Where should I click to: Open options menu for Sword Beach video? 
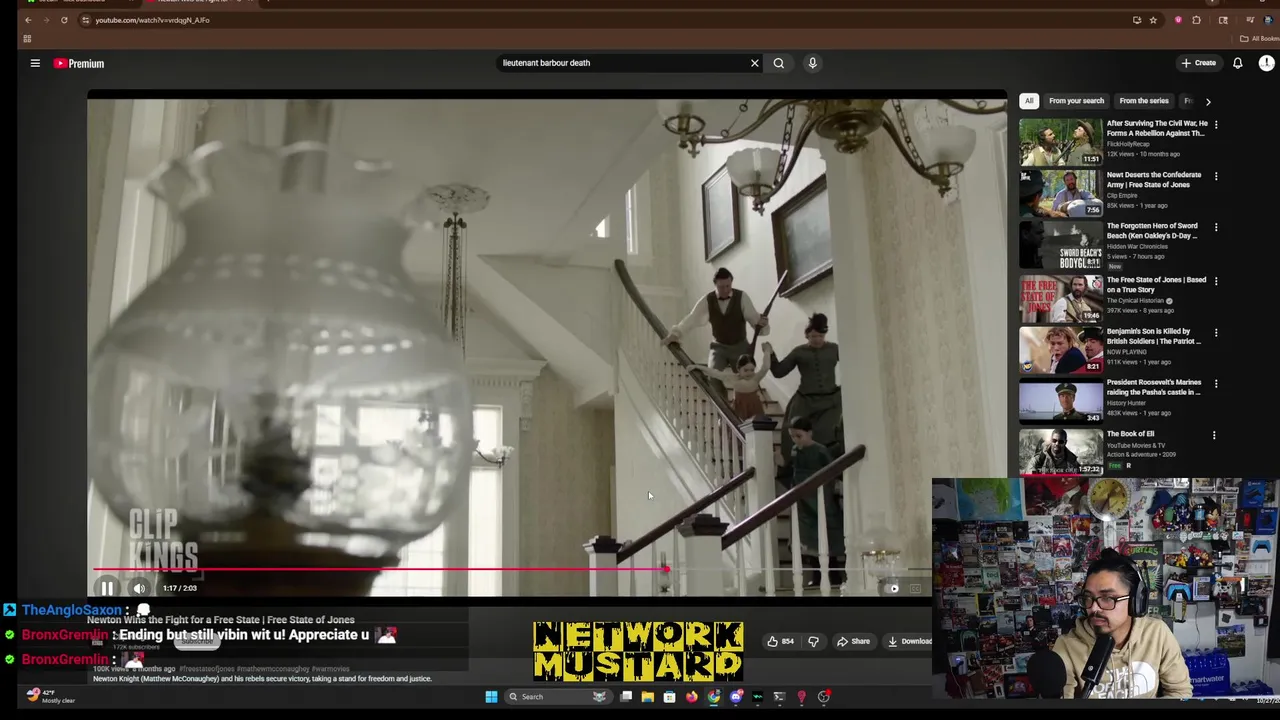coord(1216,227)
